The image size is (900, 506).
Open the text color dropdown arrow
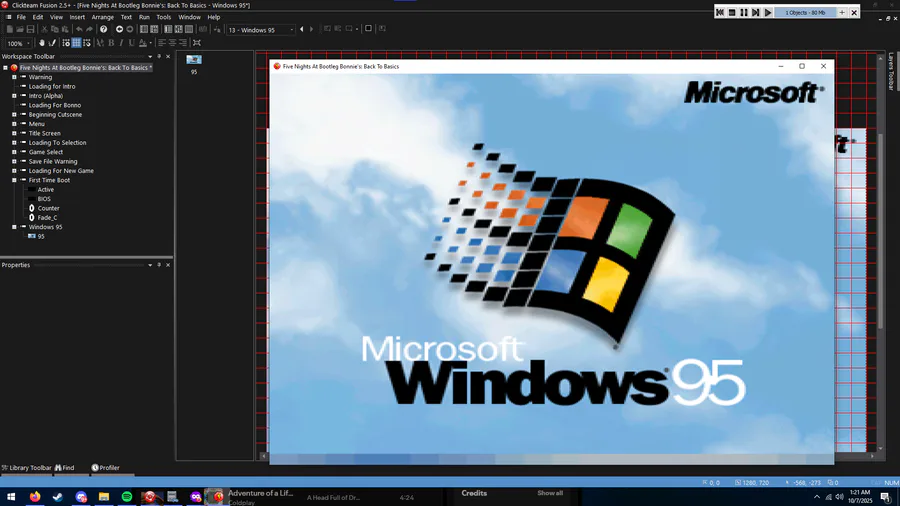[150, 43]
